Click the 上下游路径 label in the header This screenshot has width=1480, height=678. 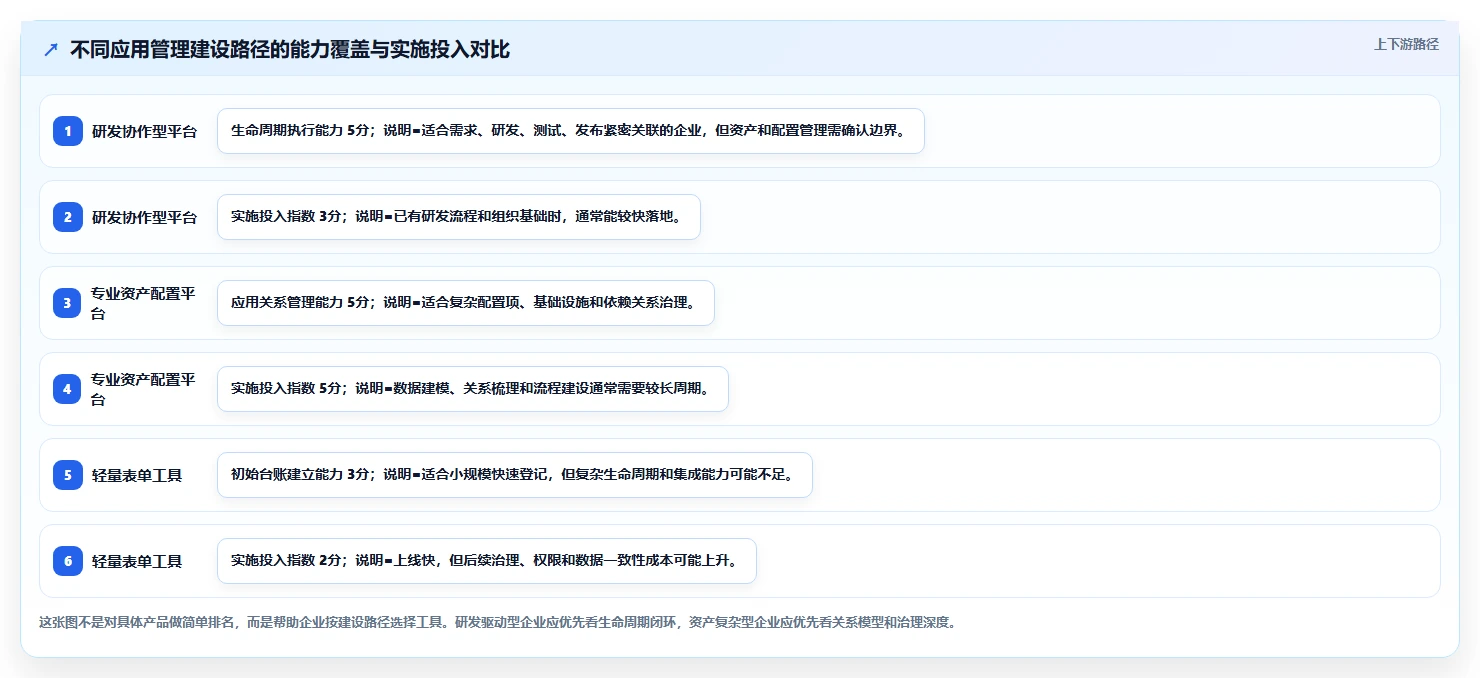pos(1406,44)
